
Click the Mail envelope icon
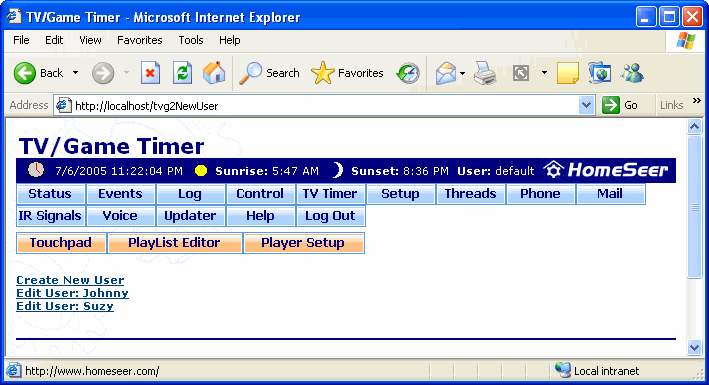(446, 73)
